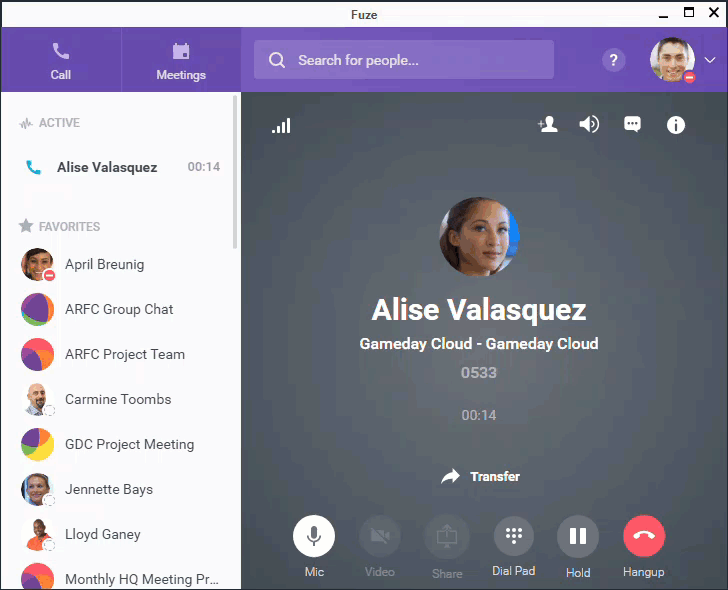728x590 pixels.
Task: Click Carmine Toombs' avatar picture
Action: click(x=38, y=399)
